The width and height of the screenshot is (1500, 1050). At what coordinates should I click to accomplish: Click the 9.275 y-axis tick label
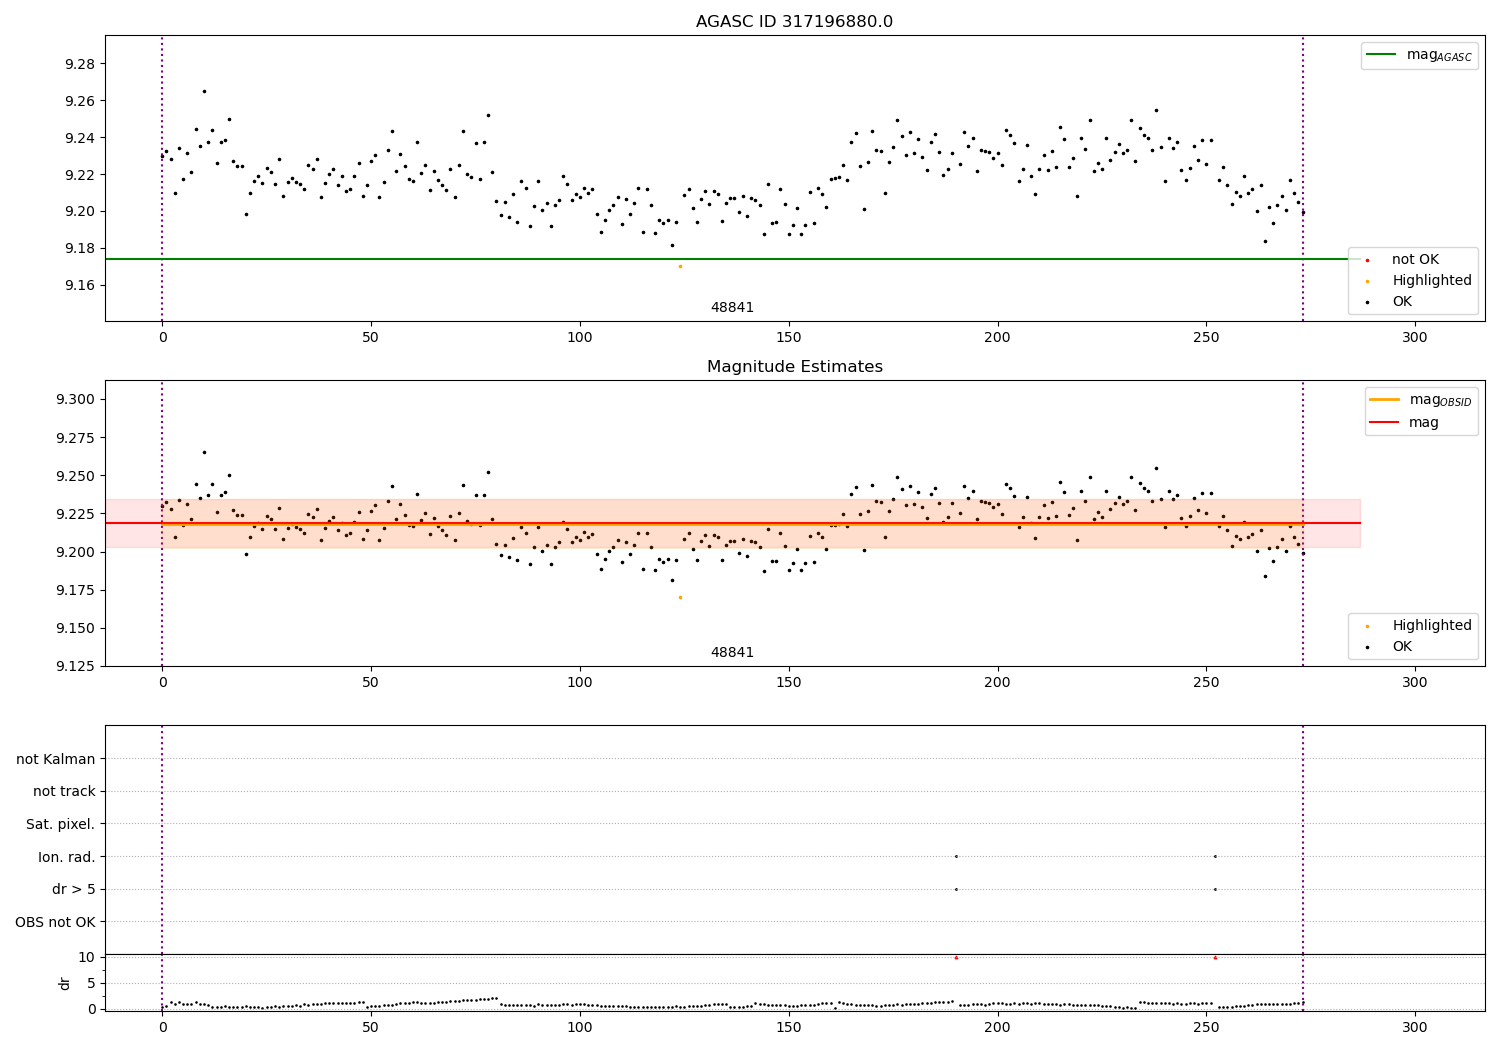point(75,438)
